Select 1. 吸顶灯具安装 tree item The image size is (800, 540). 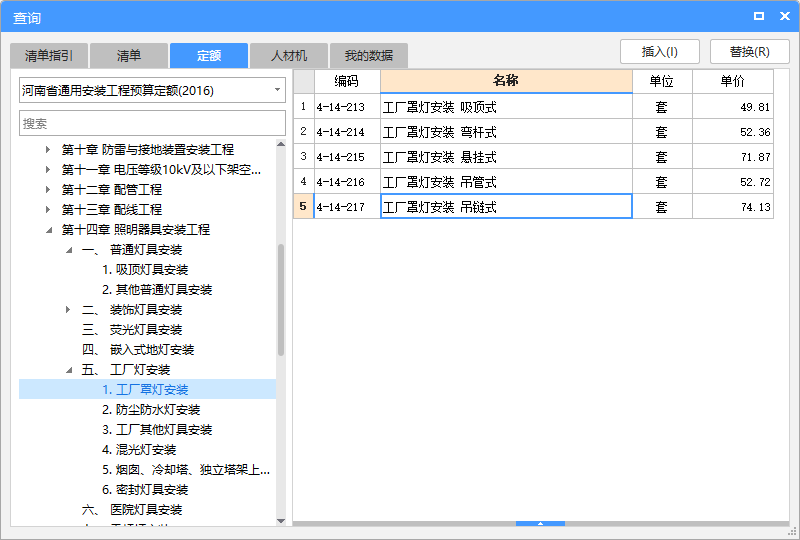coord(145,269)
